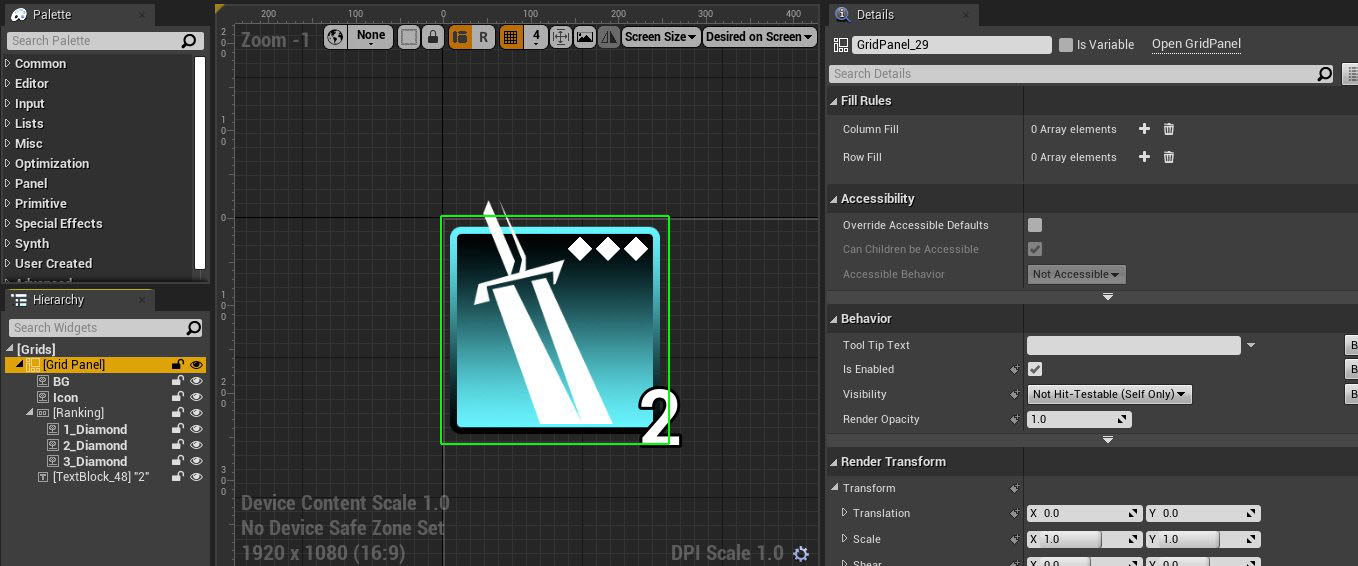Toggle dashed outlines button in viewport toolbar
The height and width of the screenshot is (566, 1358).
[x=408, y=37]
